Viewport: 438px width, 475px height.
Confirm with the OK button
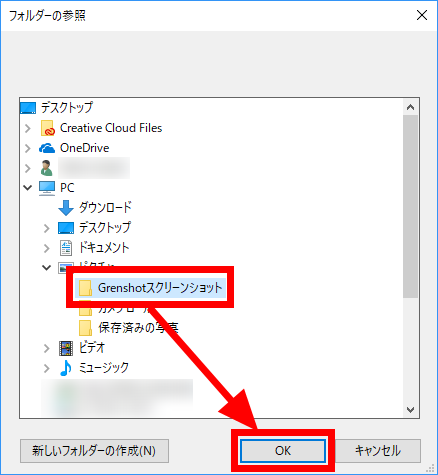click(283, 451)
